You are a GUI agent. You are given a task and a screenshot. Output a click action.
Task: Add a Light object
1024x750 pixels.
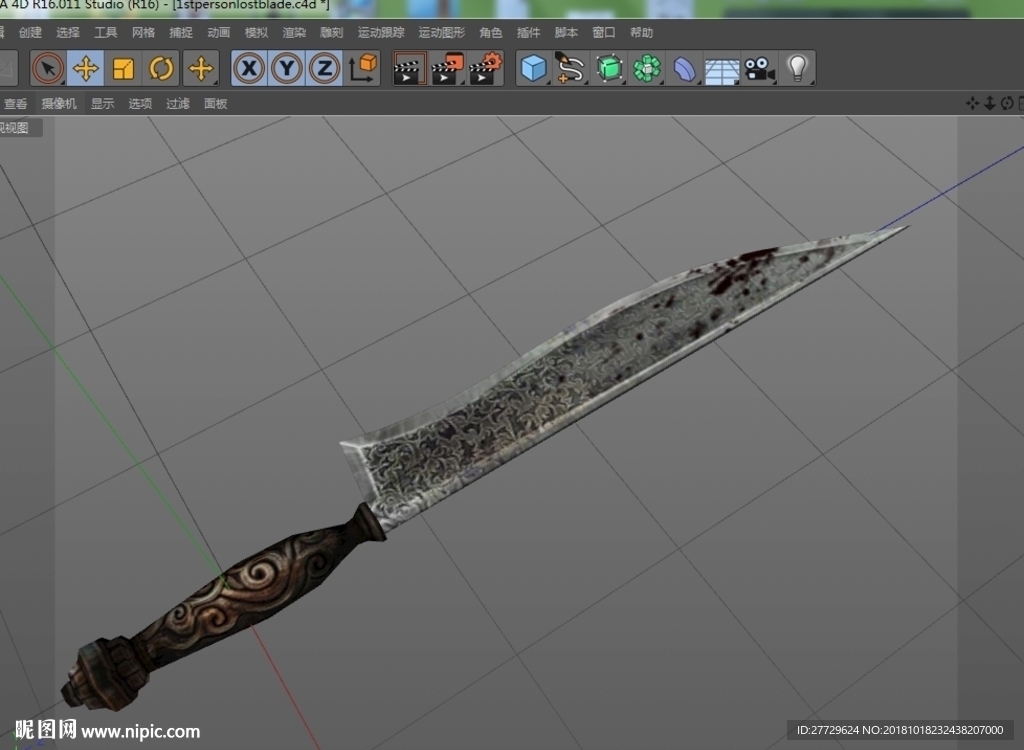[797, 68]
